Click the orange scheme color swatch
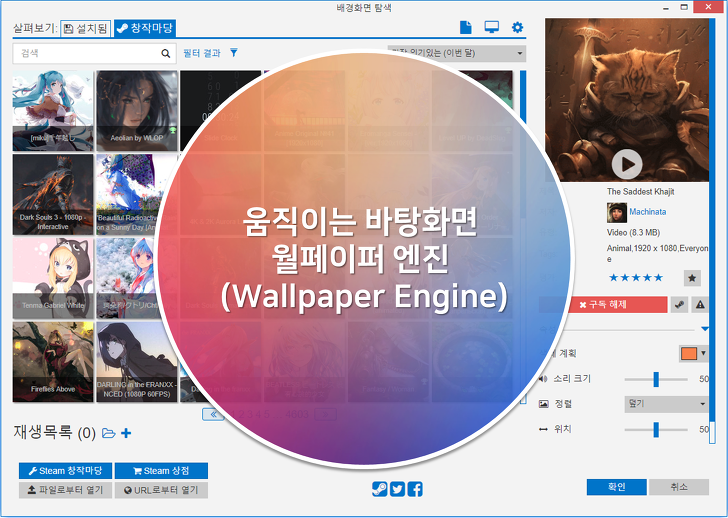 pyautogui.click(x=689, y=354)
